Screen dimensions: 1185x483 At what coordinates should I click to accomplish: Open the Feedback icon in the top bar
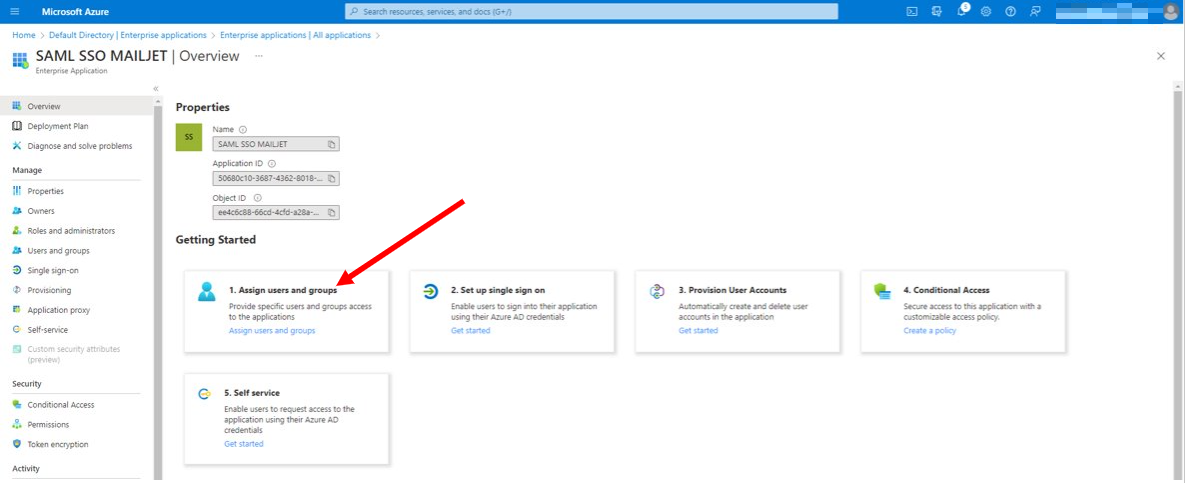[1035, 11]
